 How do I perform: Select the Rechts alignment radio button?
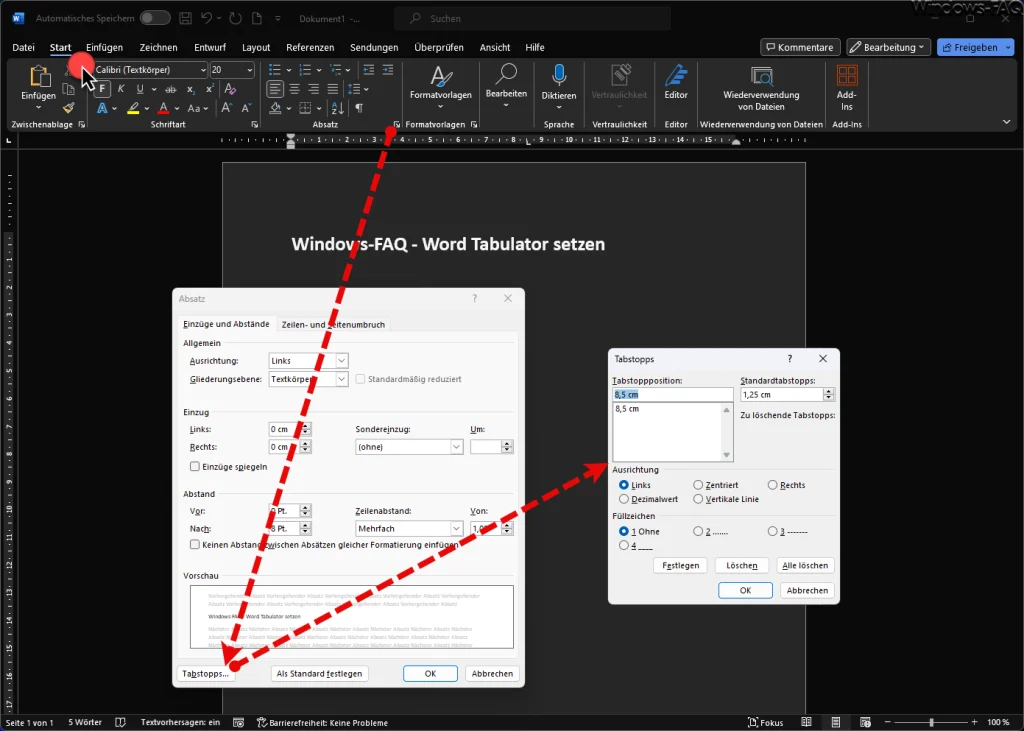pos(773,485)
